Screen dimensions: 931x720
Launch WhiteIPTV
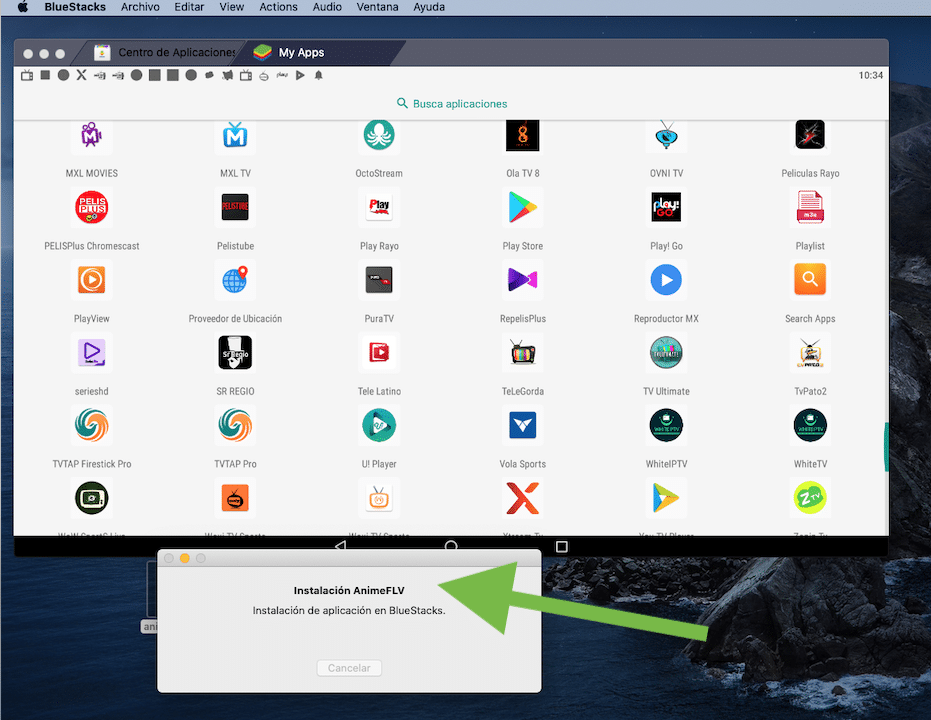pos(665,426)
